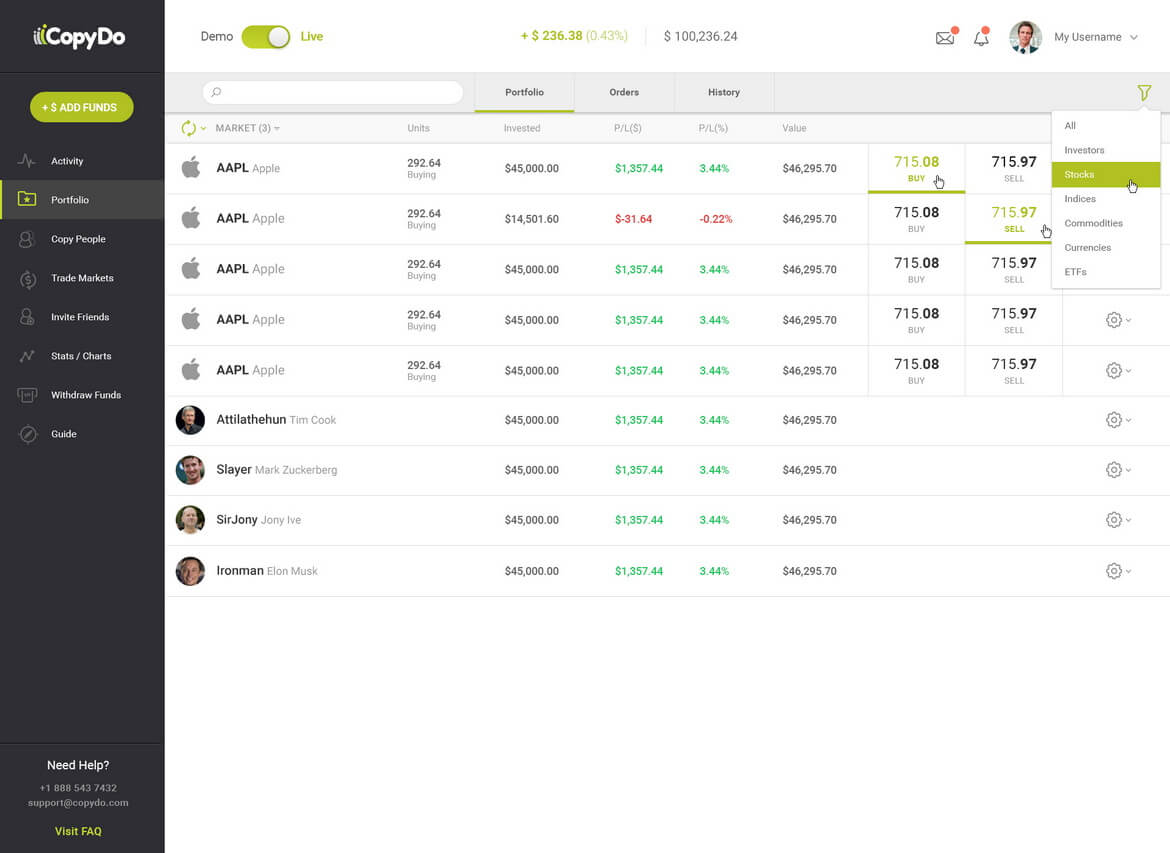The width and height of the screenshot is (1170, 853).
Task: Select Stocks in the filter menu
Action: pos(1106,175)
